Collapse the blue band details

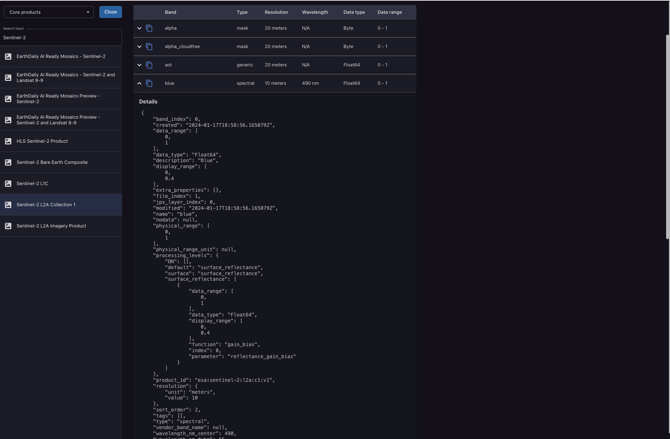(x=139, y=83)
